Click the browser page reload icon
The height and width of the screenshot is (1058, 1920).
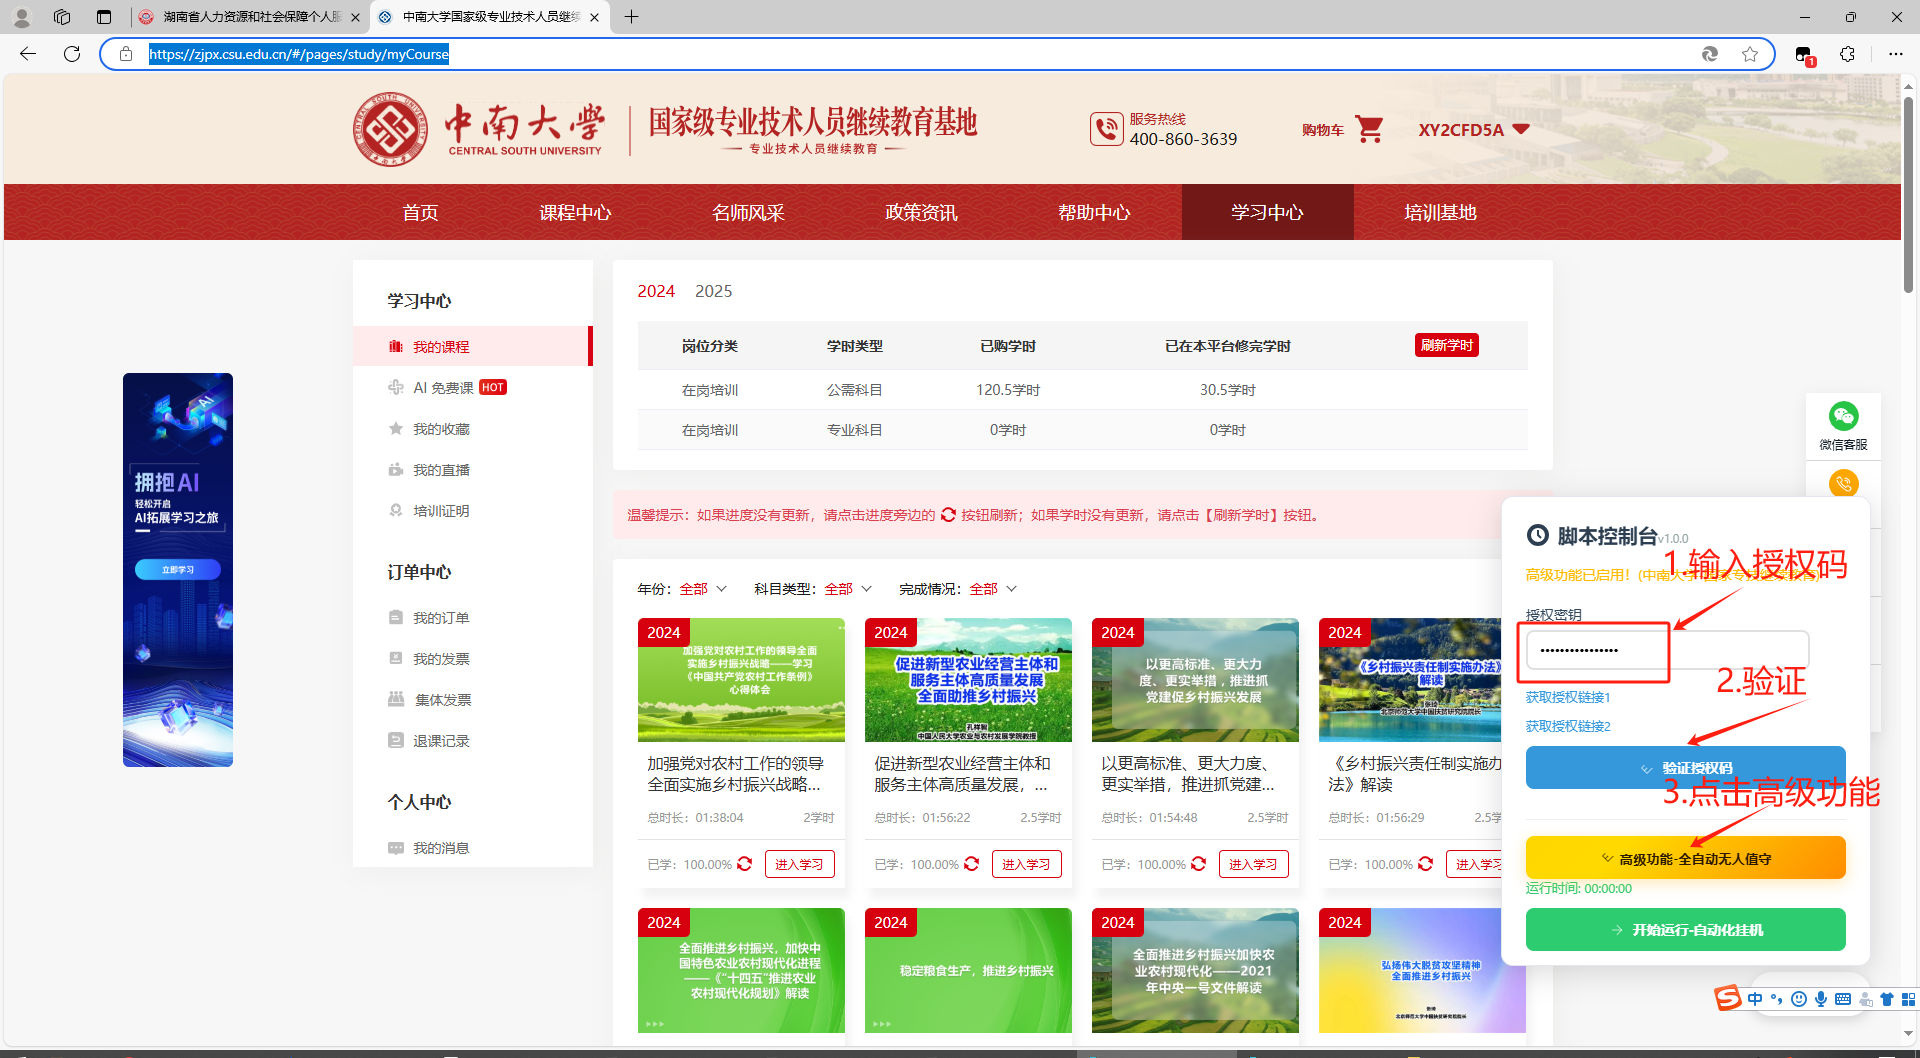(x=72, y=54)
